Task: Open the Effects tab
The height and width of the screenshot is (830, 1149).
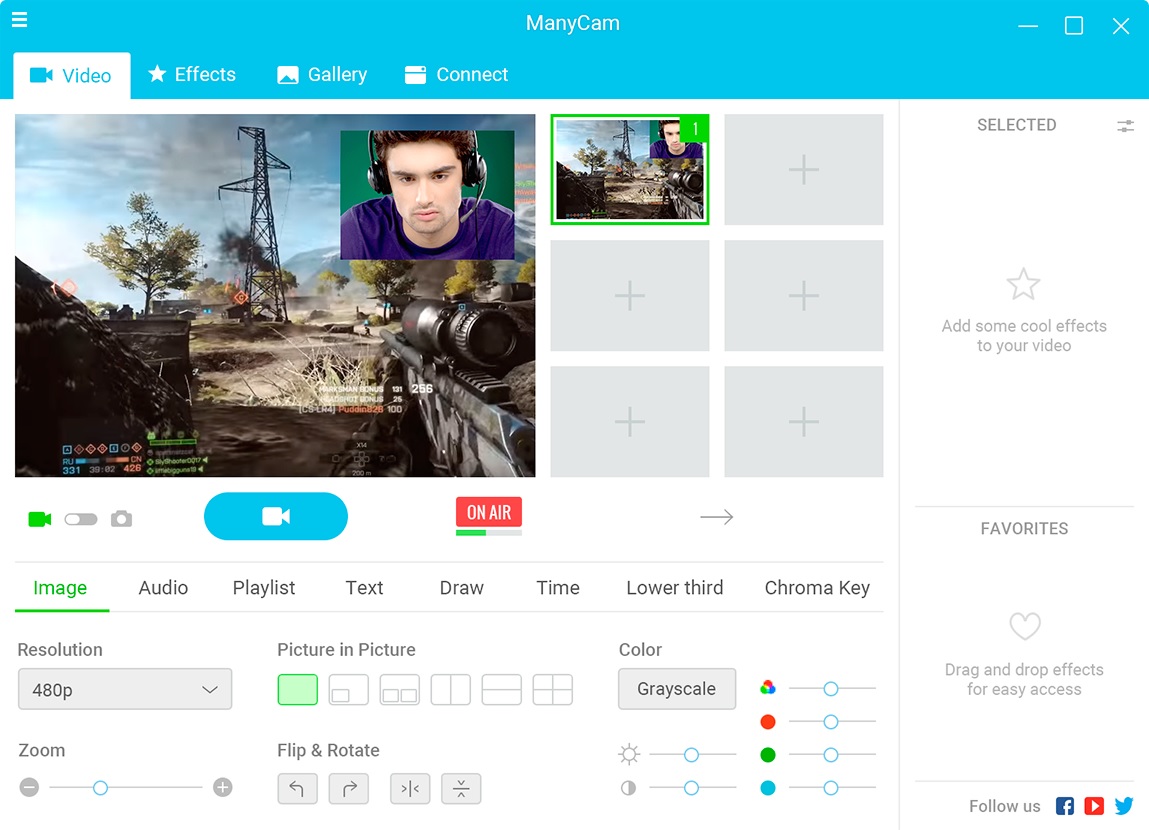Action: coord(192,74)
